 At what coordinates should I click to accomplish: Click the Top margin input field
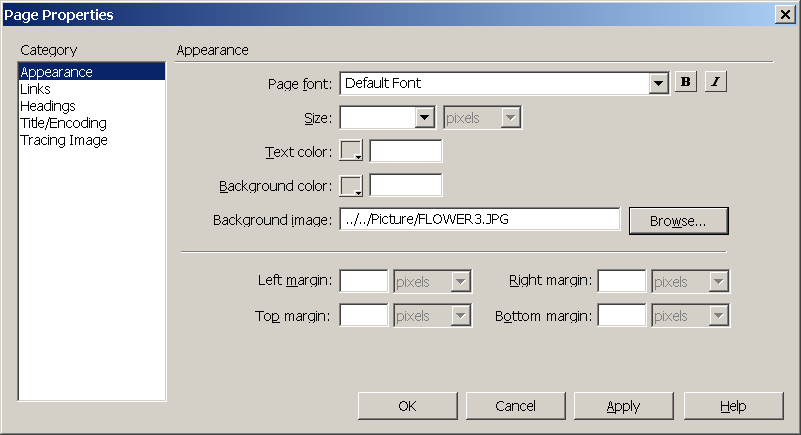coord(364,316)
